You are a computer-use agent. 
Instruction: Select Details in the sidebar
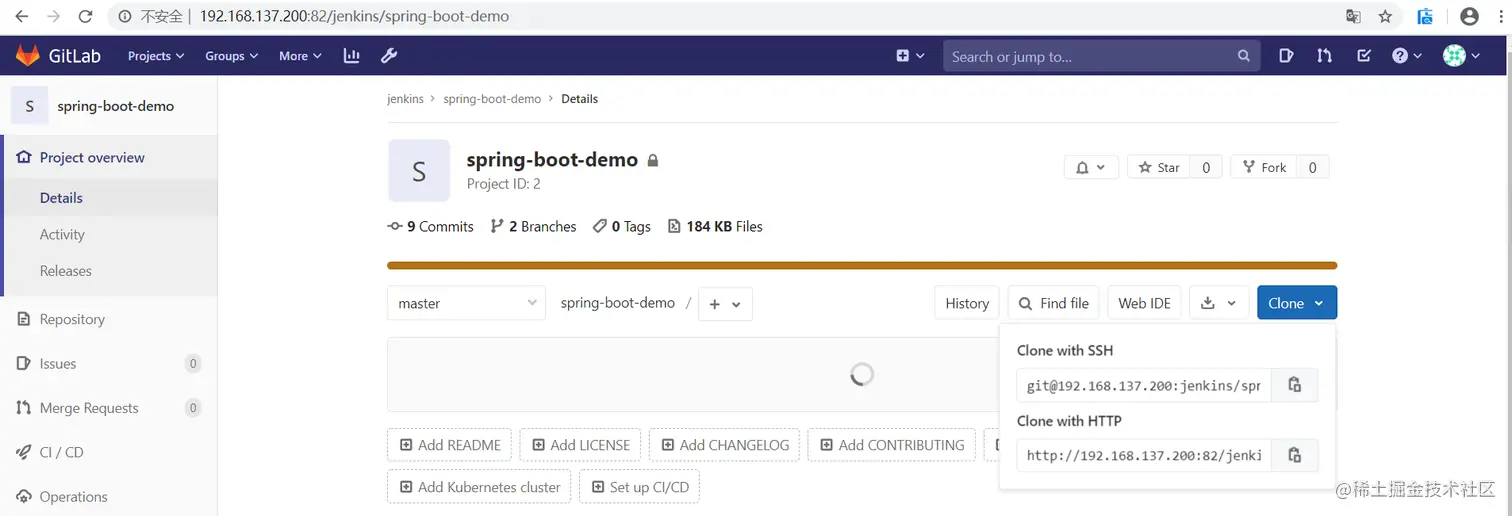point(61,198)
